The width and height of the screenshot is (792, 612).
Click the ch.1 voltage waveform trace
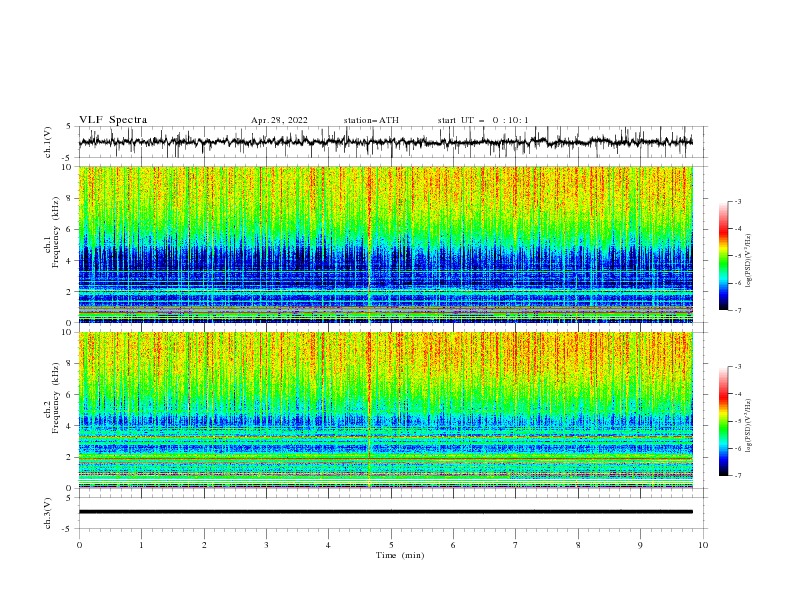click(385, 142)
